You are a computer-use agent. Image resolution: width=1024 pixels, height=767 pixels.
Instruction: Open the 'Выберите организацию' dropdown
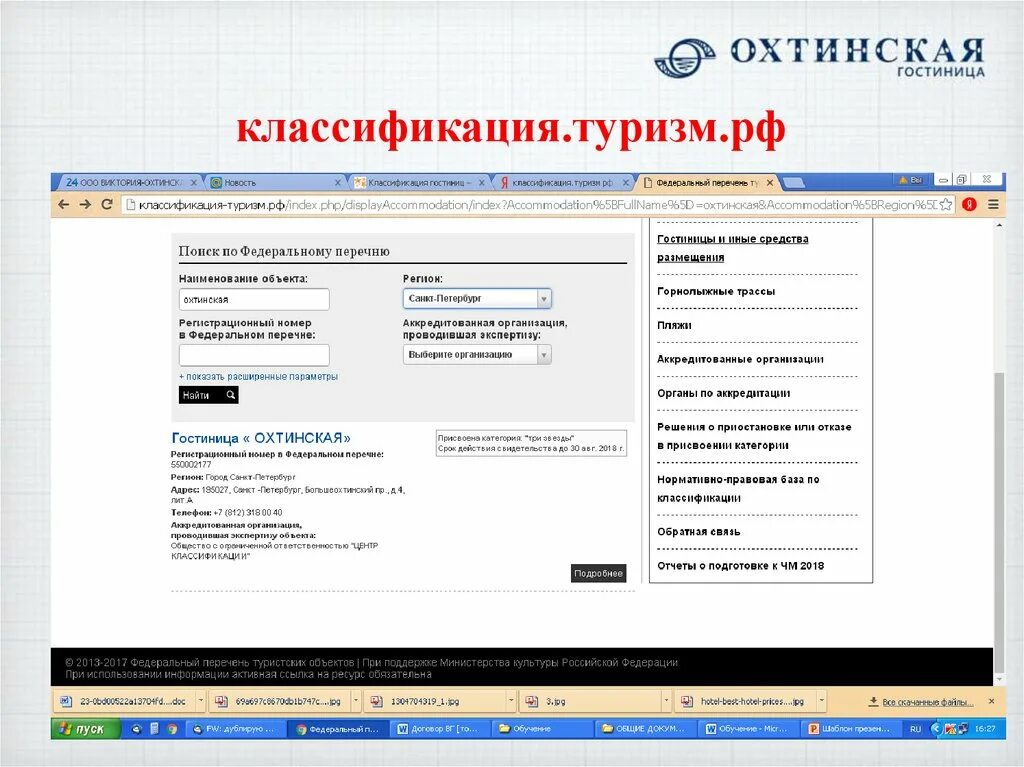point(477,355)
